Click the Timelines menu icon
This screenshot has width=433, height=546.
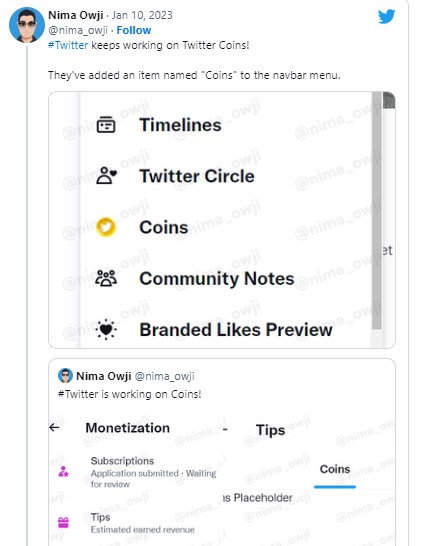click(x=106, y=125)
